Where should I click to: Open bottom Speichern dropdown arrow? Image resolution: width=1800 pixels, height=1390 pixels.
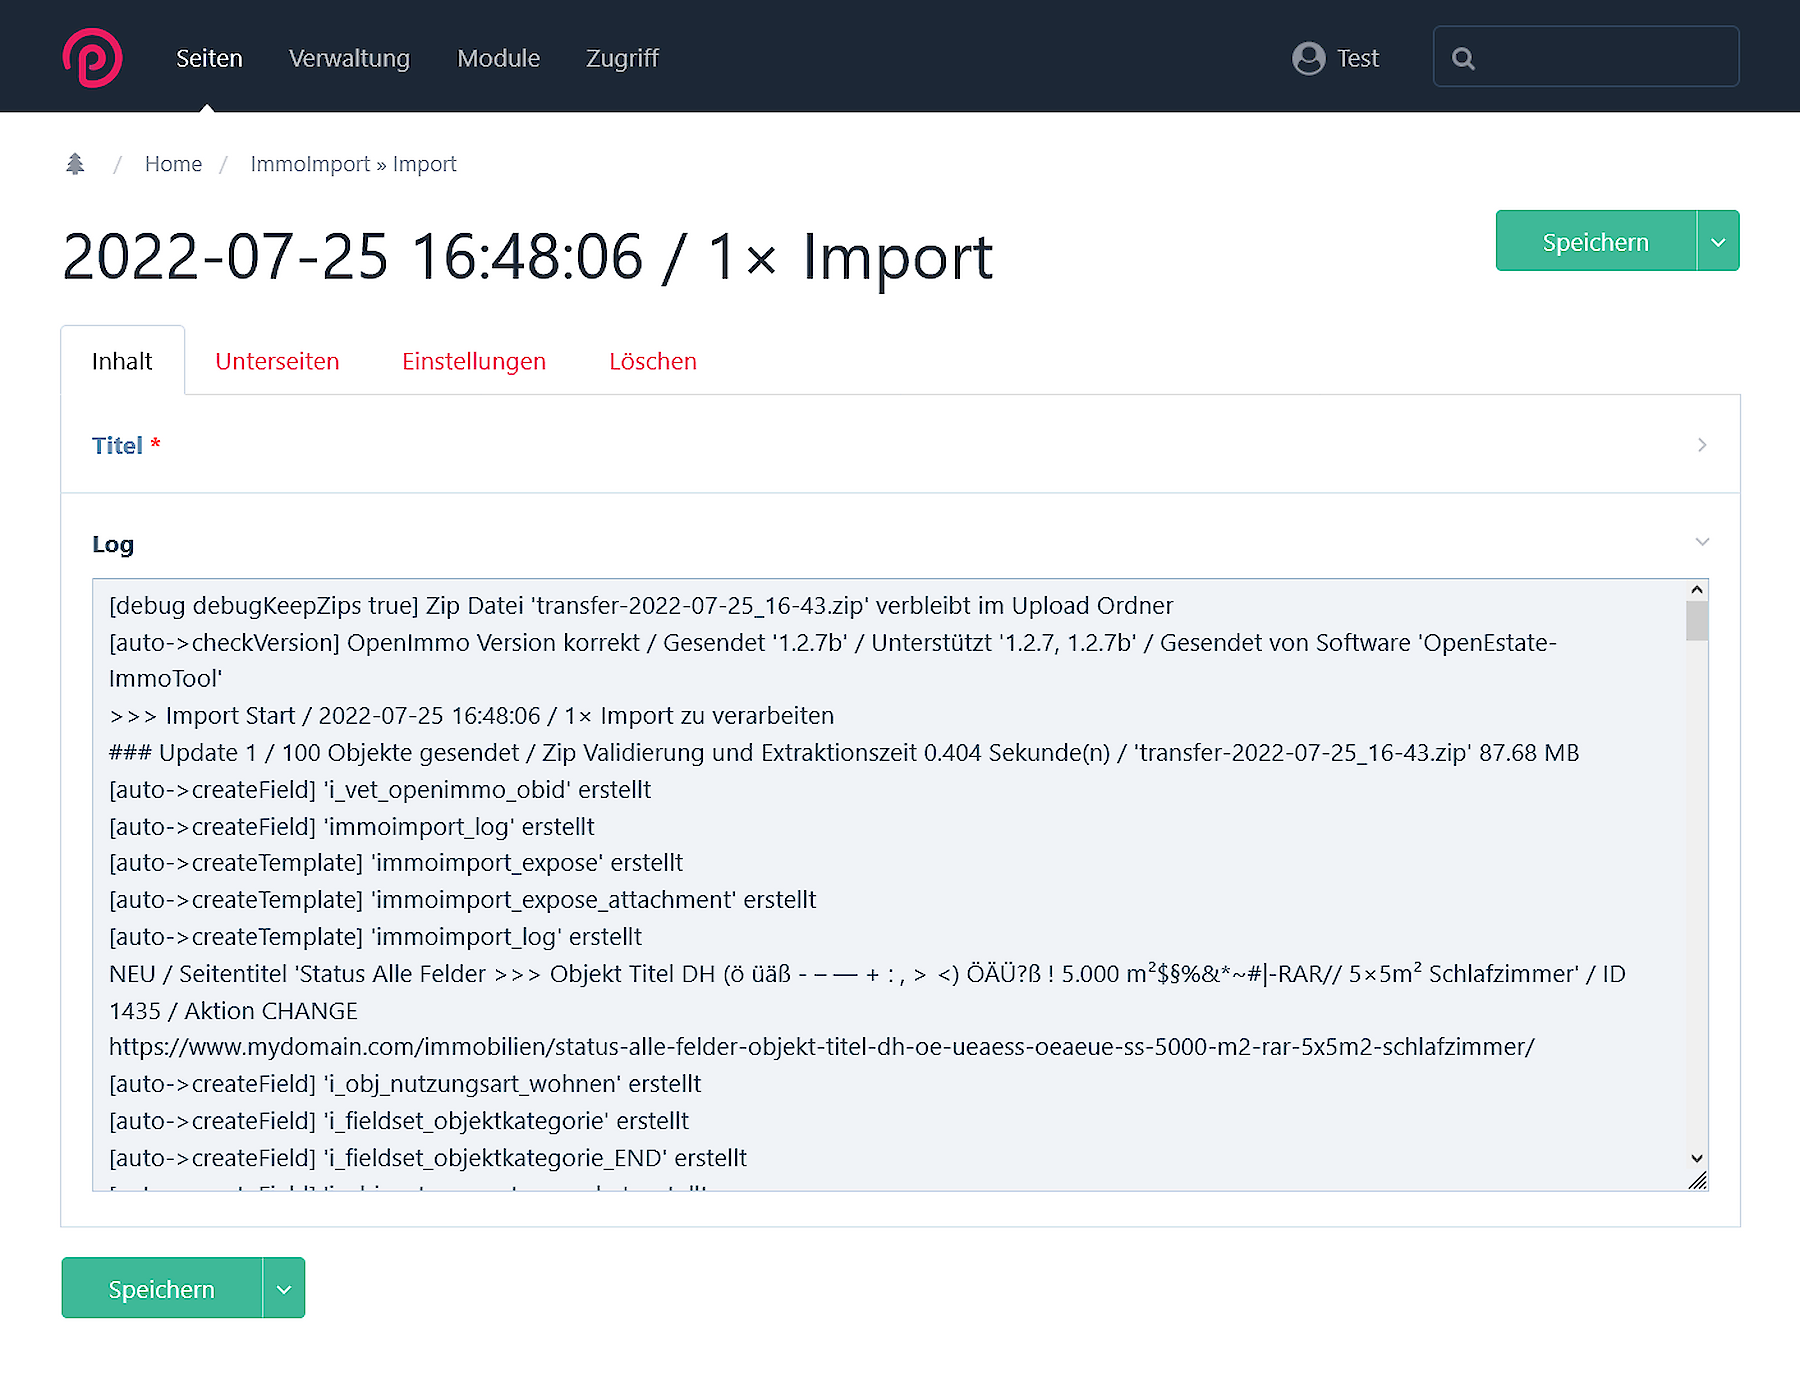tap(284, 1289)
